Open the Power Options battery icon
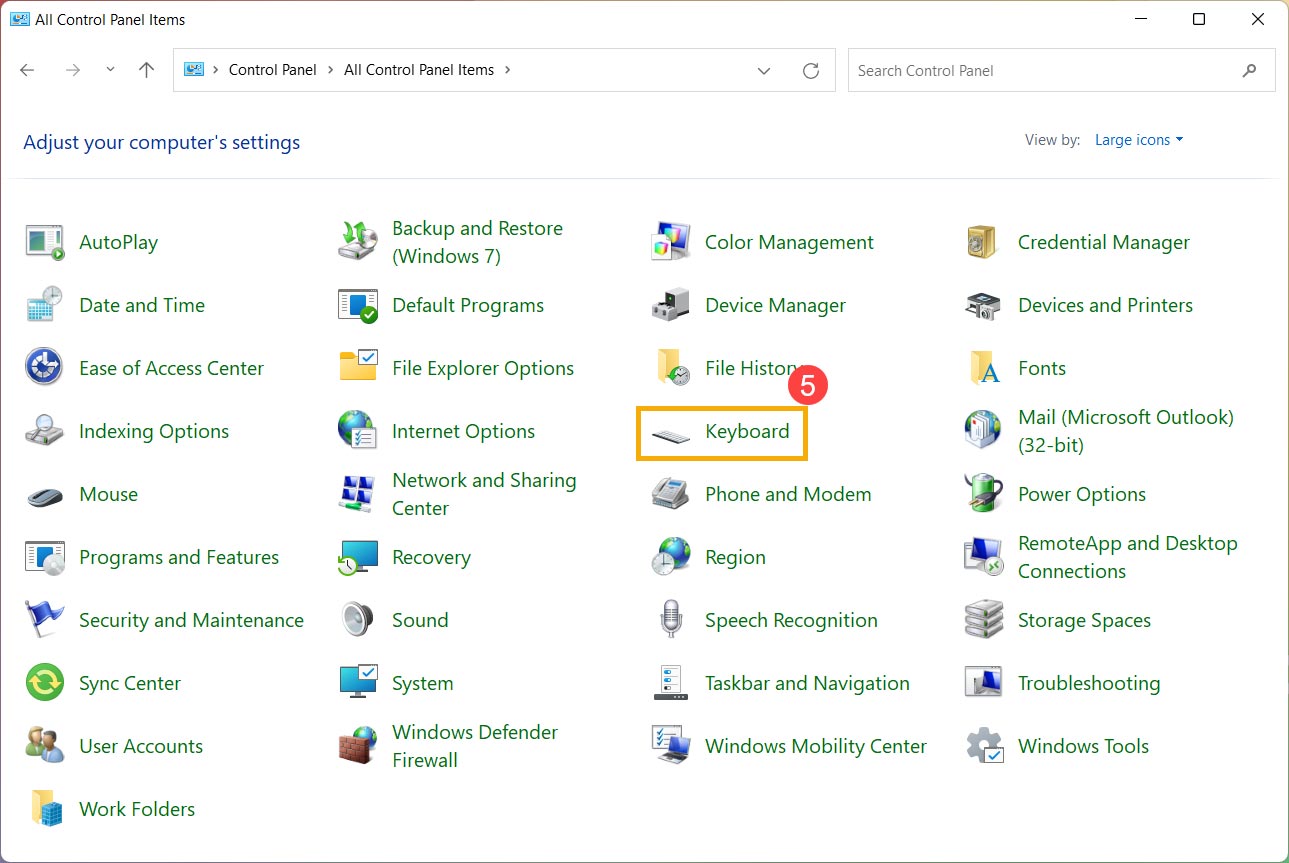Screen dimensions: 1289x863 984,494
